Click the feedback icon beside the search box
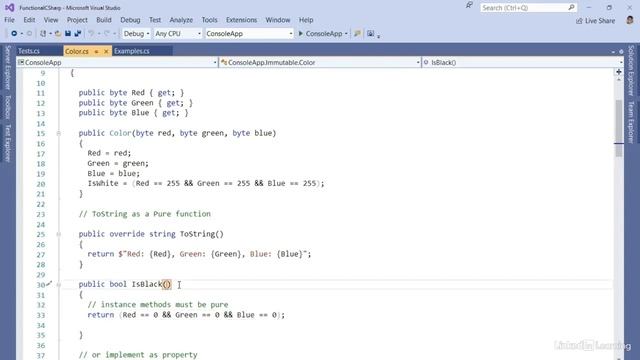 469,6
